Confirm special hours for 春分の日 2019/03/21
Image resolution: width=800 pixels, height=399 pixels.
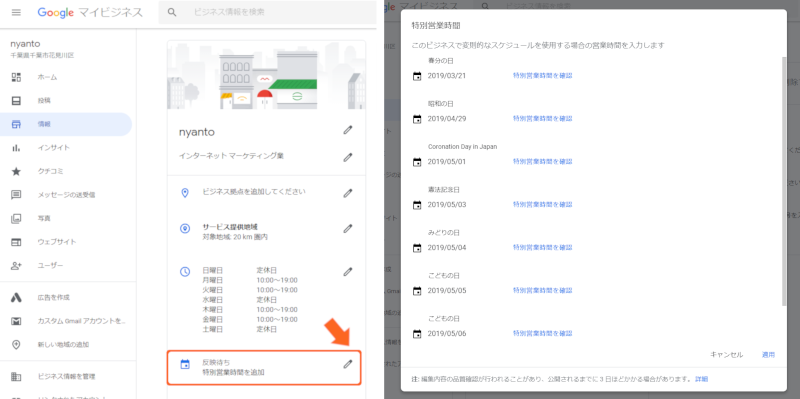(543, 76)
